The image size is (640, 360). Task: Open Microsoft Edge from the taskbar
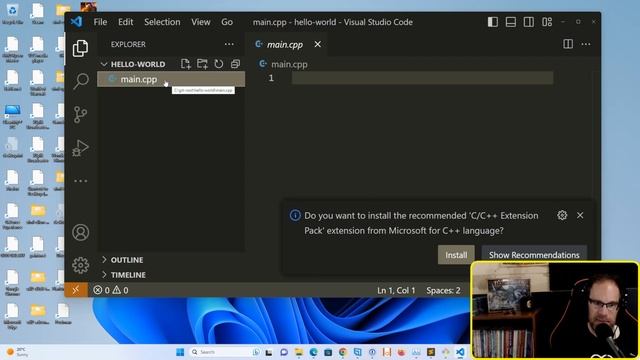point(313,352)
